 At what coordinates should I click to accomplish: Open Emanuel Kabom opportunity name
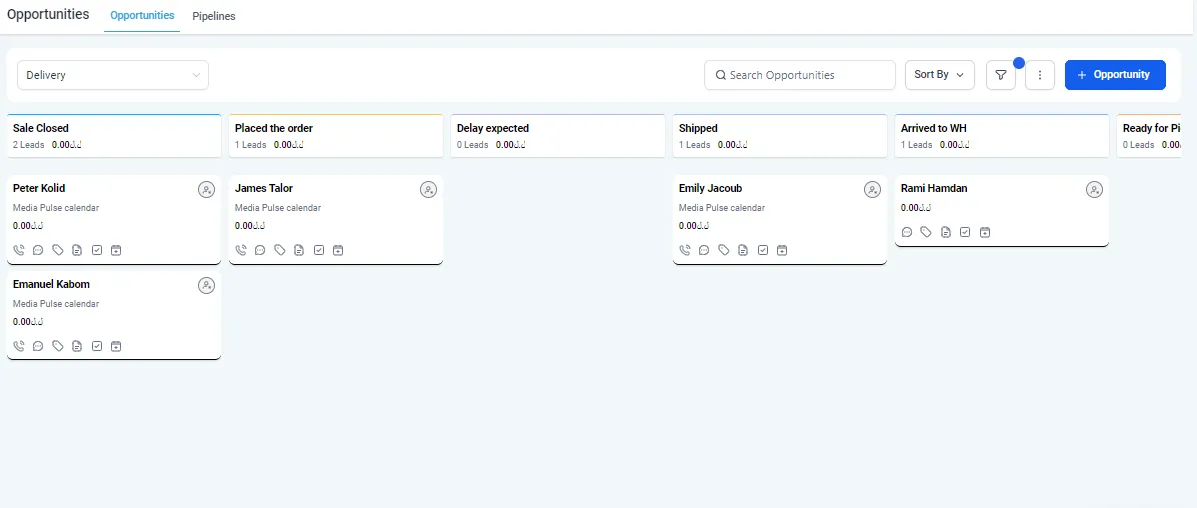pos(51,284)
